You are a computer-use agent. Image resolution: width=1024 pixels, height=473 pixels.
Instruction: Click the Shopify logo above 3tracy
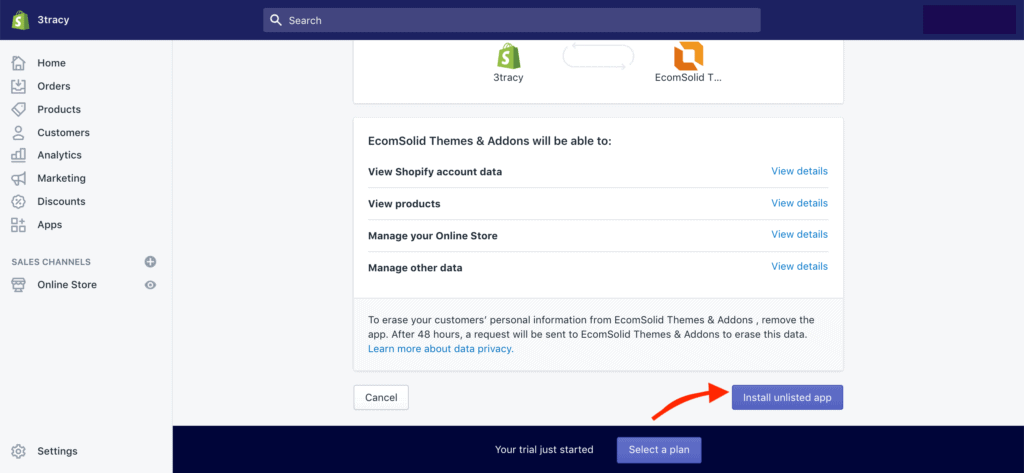509,56
